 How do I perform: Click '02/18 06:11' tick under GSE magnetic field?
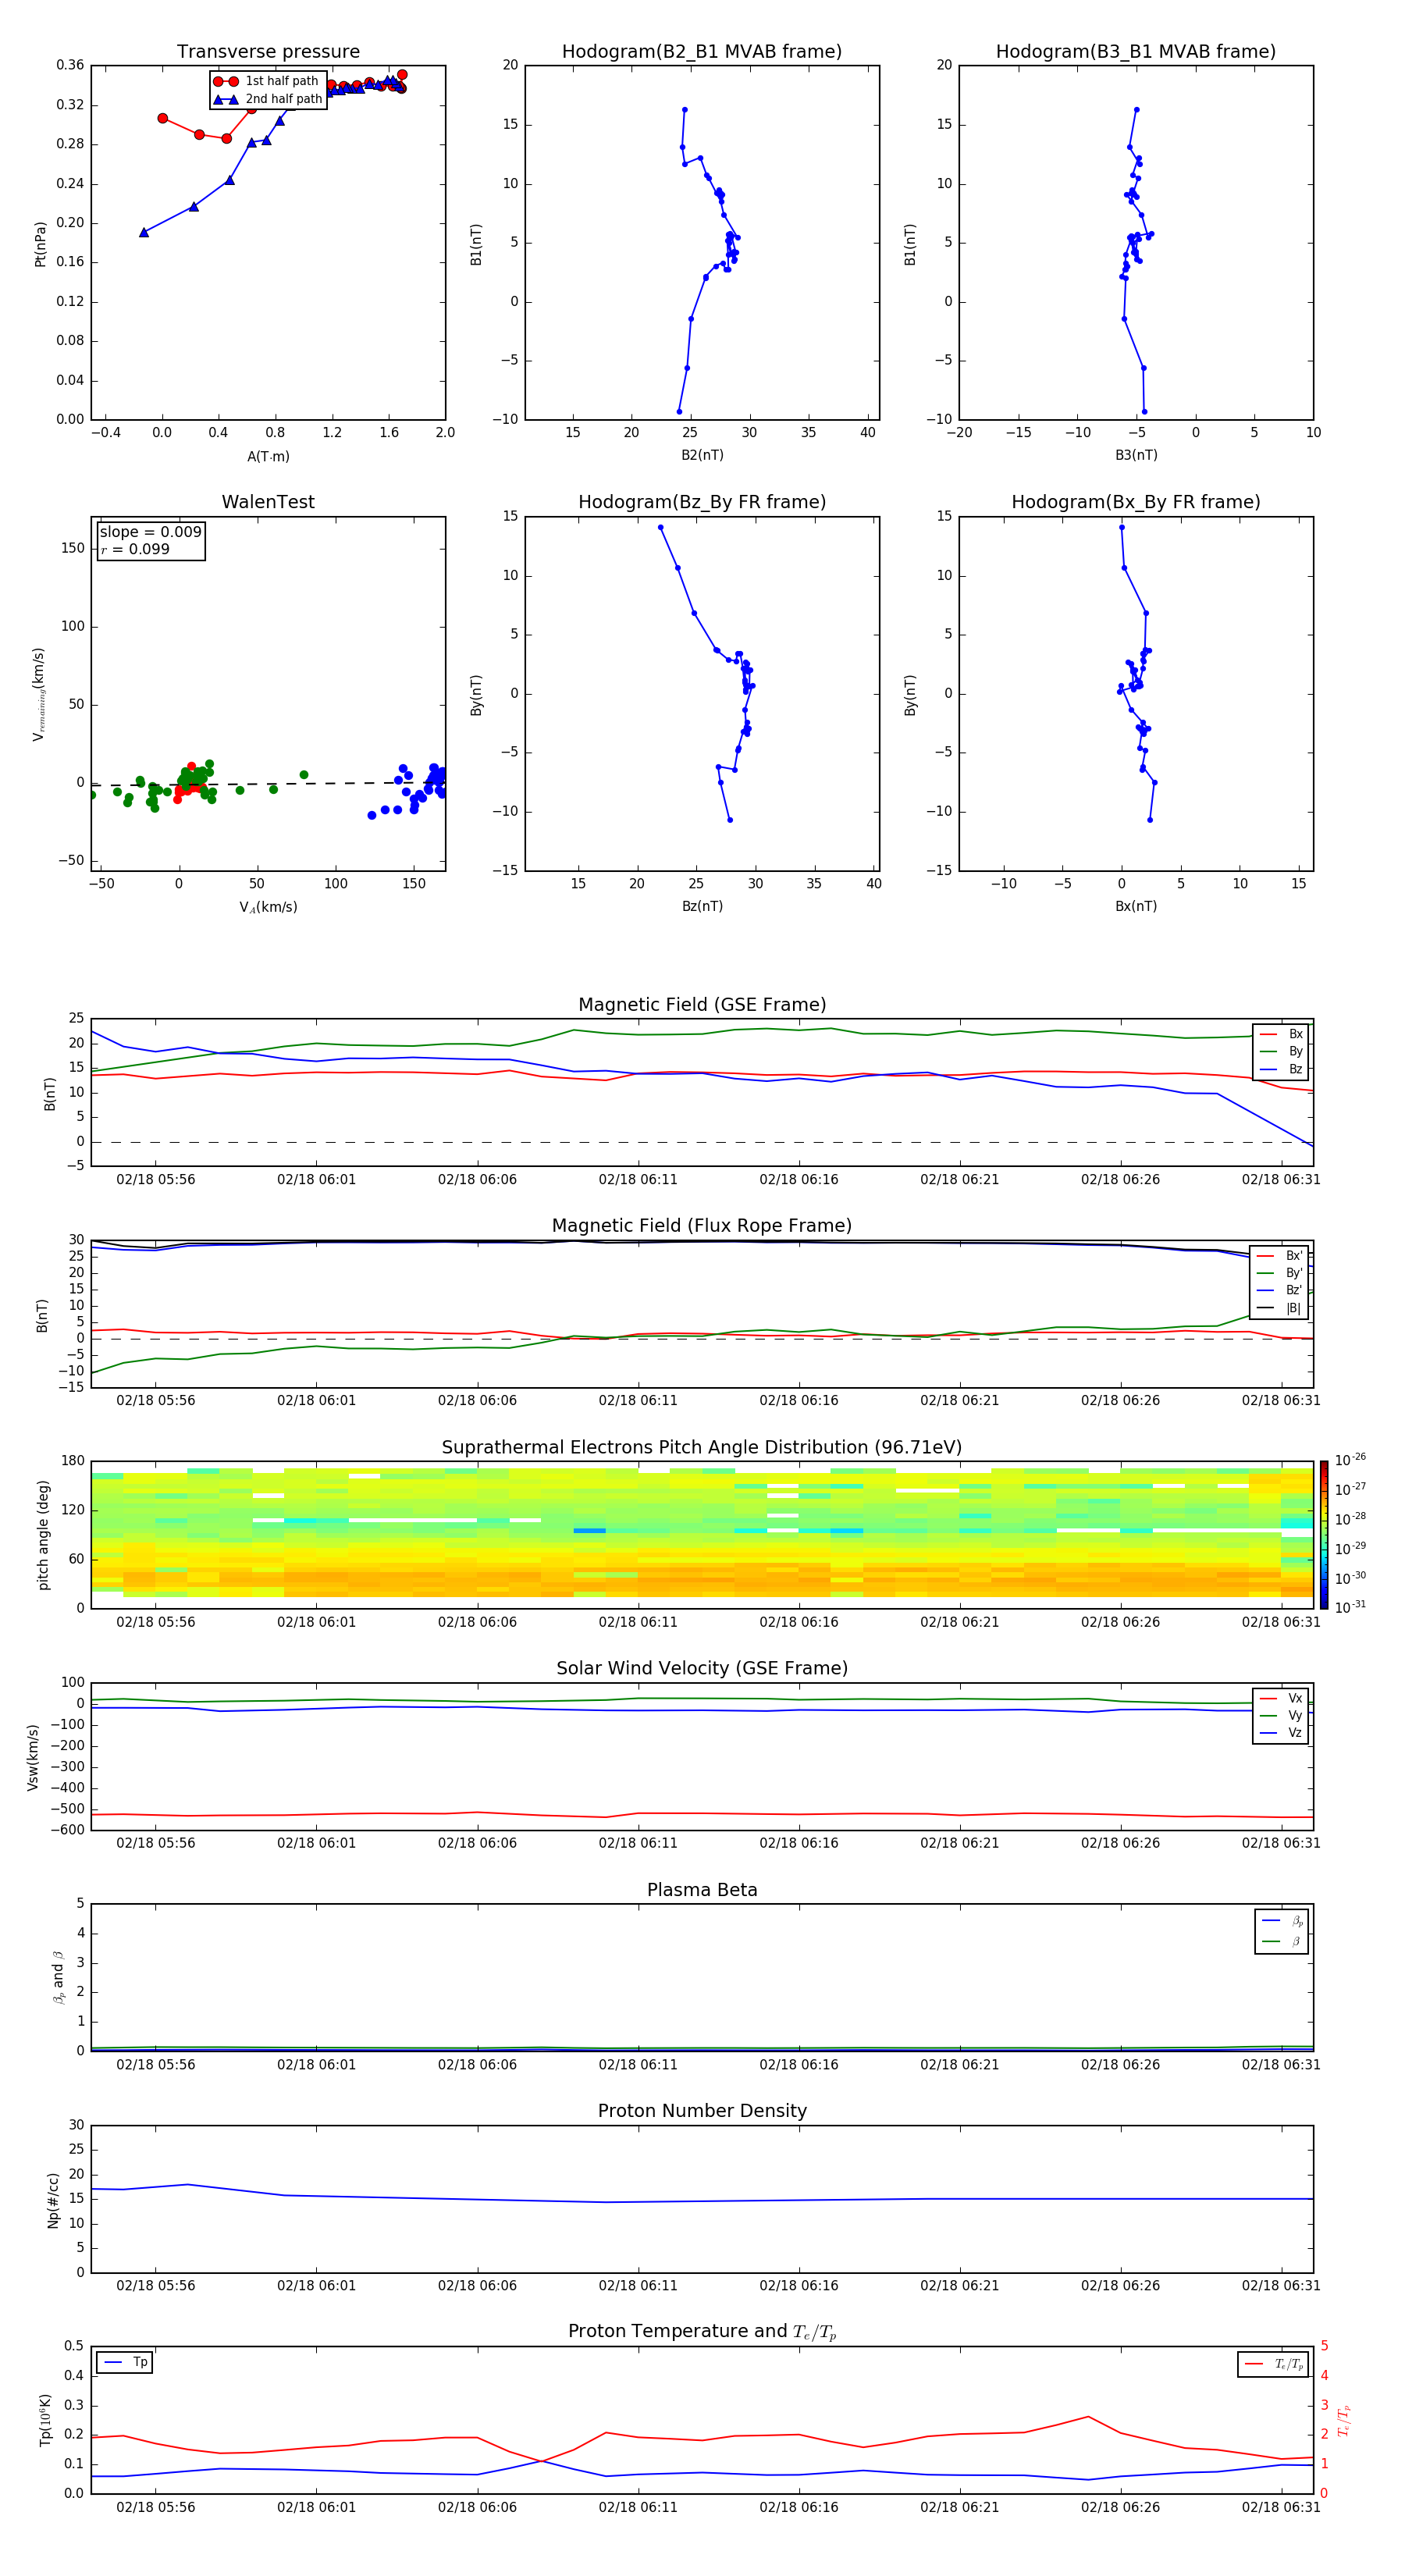click(638, 1180)
